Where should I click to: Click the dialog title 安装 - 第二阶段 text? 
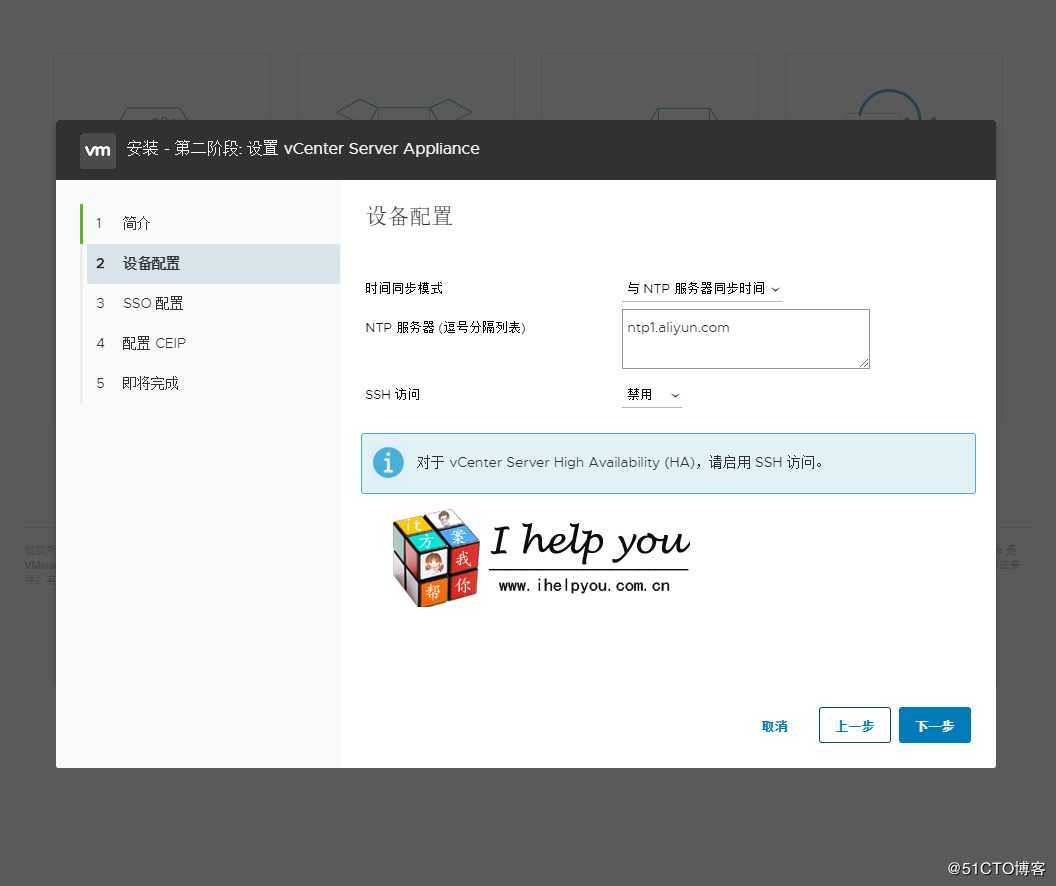303,149
